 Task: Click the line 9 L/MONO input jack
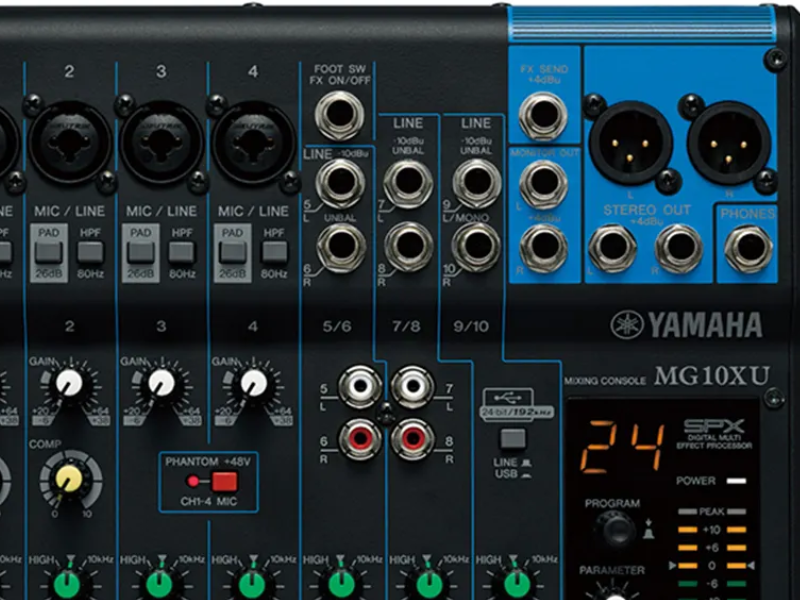point(477,184)
